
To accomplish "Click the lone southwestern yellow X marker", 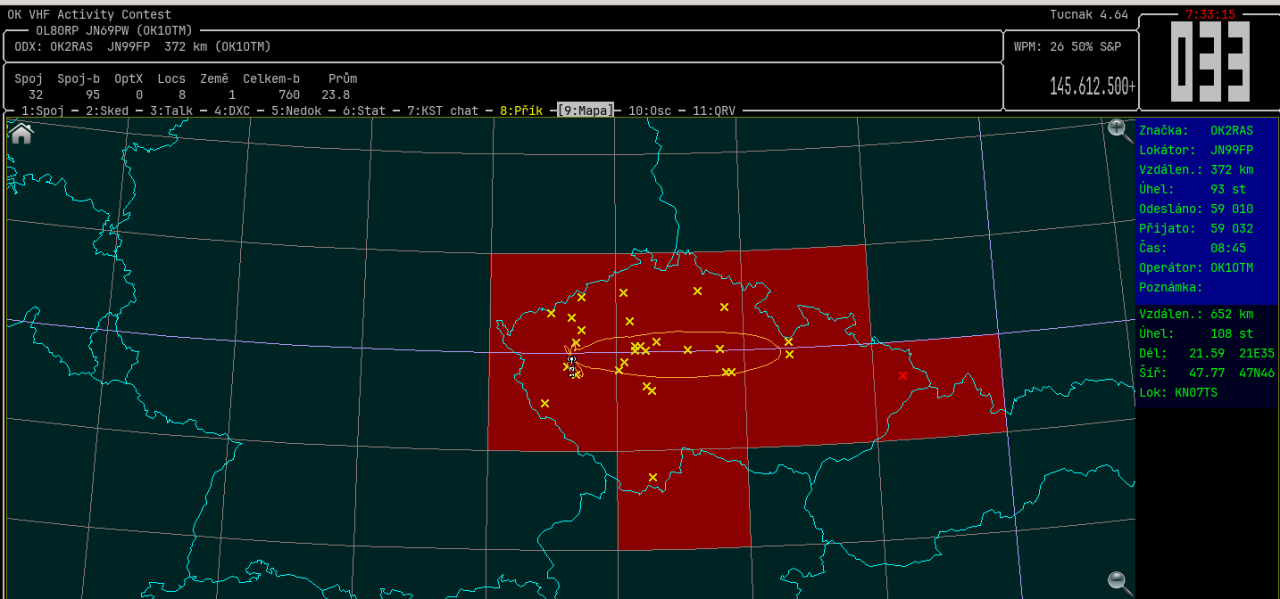I will click(545, 403).
